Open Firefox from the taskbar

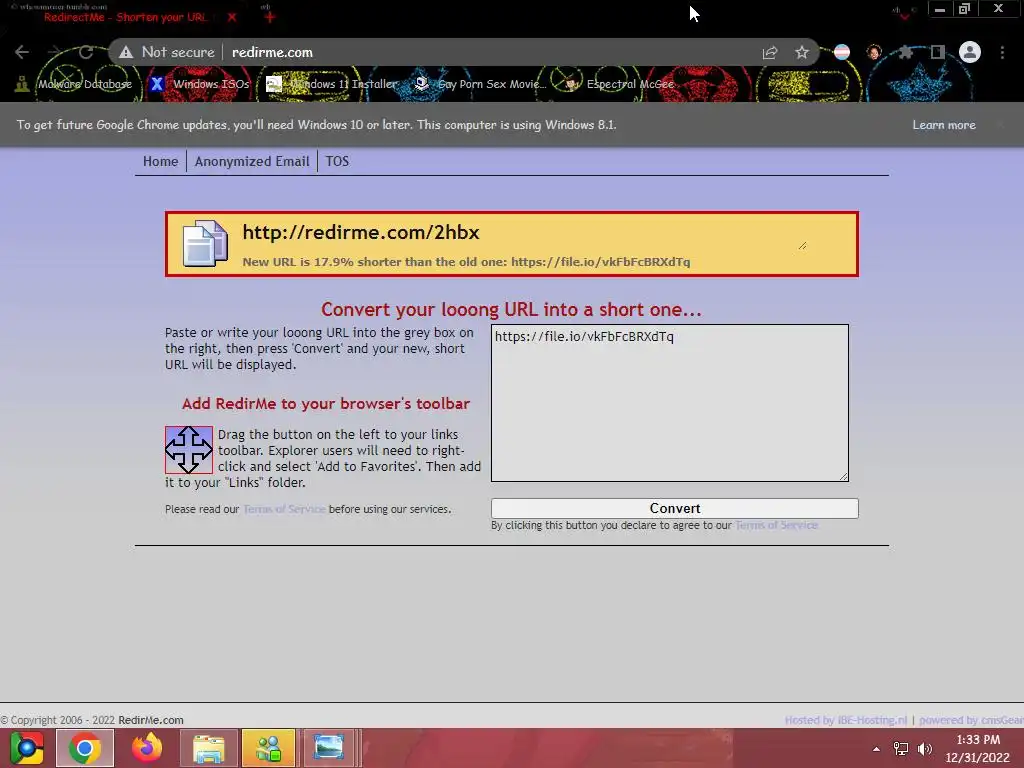click(147, 748)
